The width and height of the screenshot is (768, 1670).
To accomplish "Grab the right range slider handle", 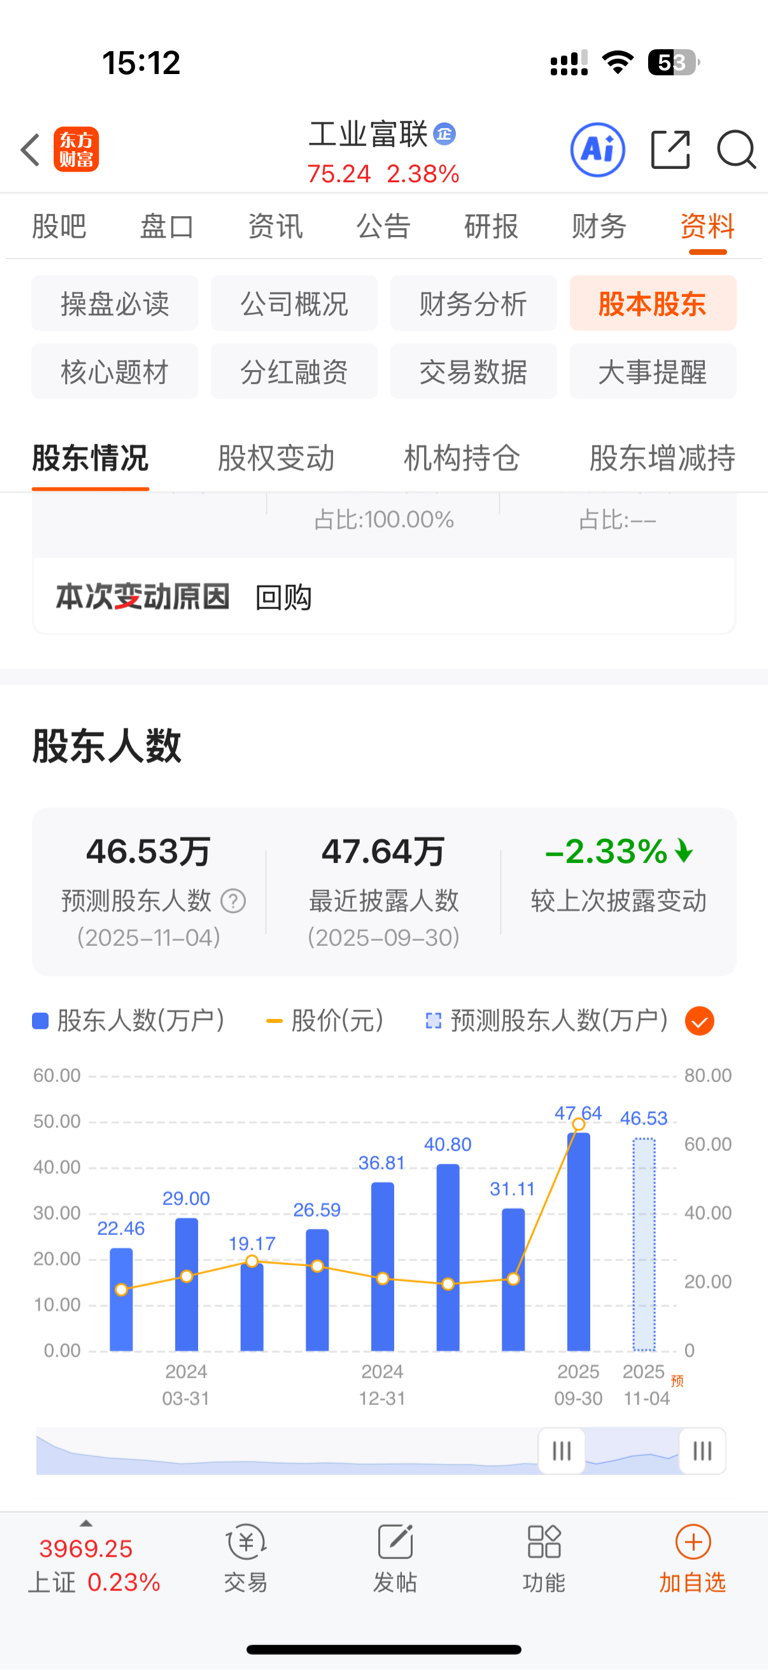I will click(x=702, y=1450).
